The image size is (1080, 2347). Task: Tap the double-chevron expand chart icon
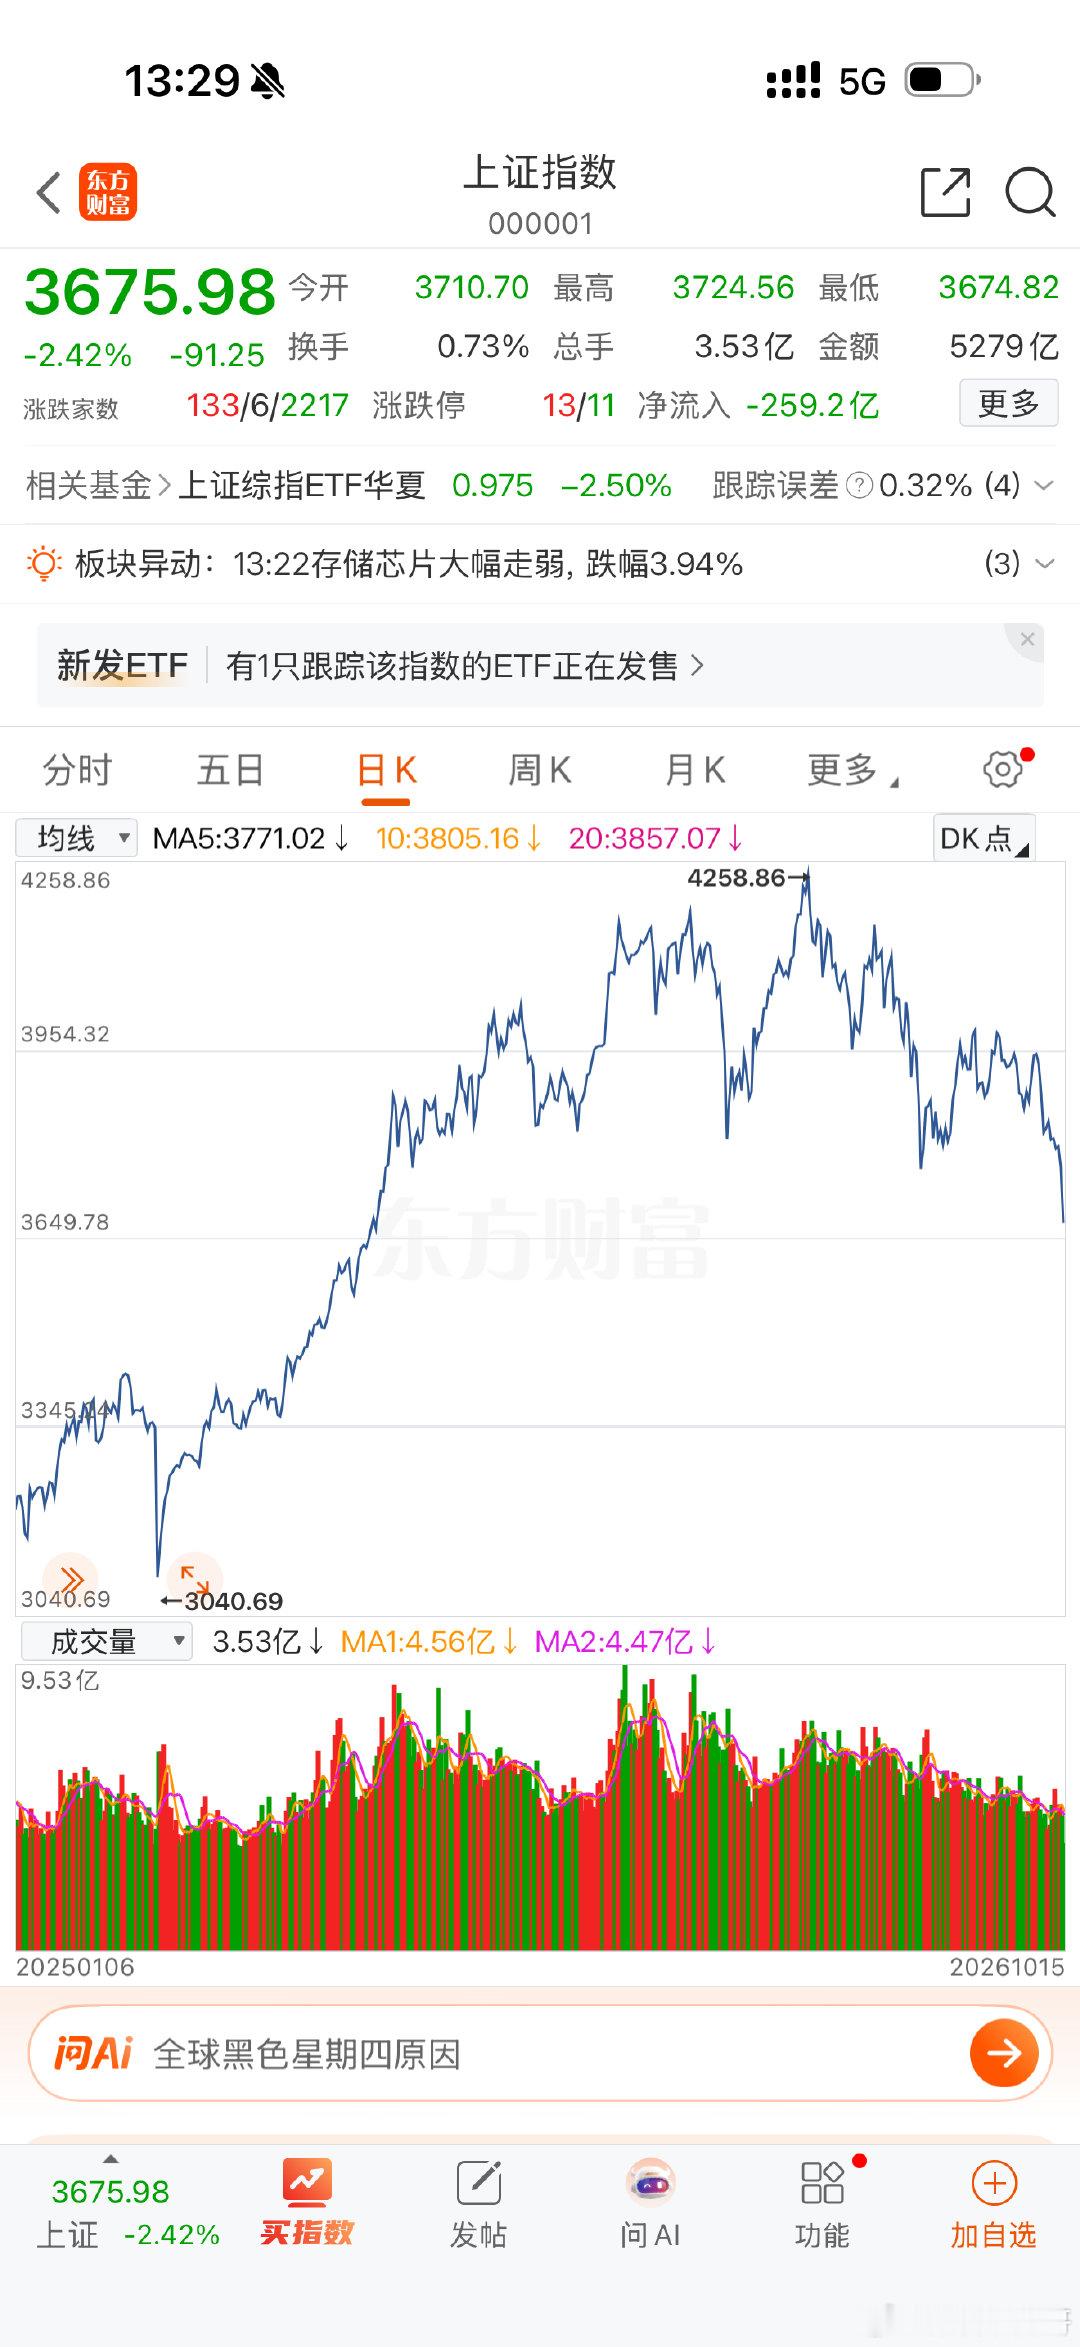[70, 1579]
